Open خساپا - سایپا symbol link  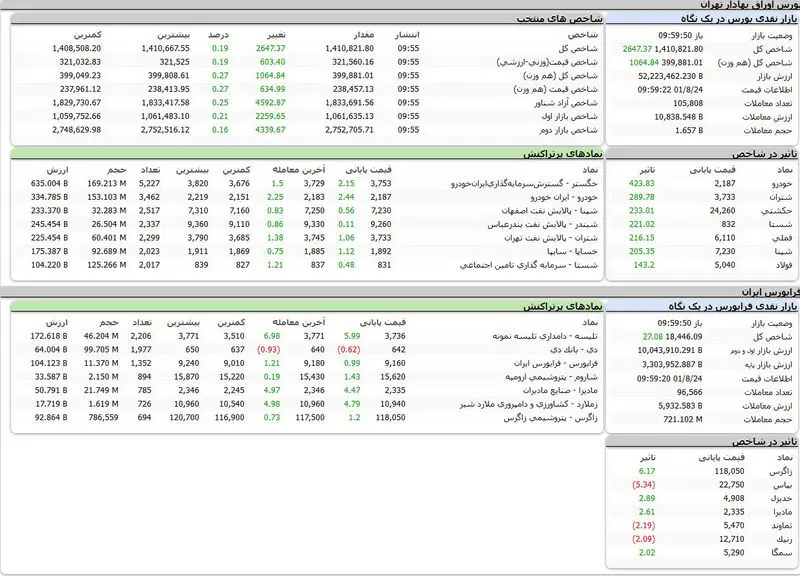[572, 252]
